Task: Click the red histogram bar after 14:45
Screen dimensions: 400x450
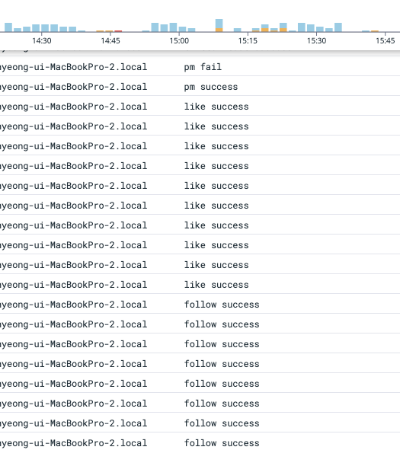Action: click(118, 31)
